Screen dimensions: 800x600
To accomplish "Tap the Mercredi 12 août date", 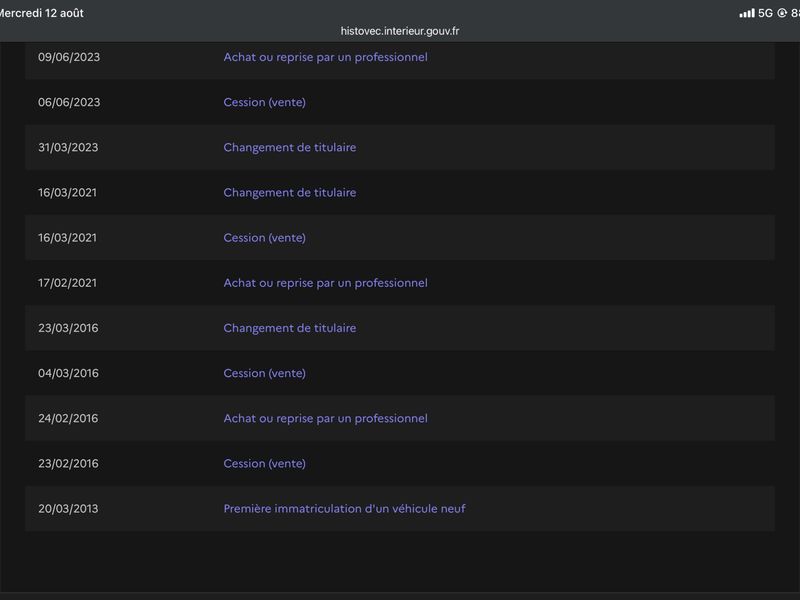I will [x=41, y=13].
